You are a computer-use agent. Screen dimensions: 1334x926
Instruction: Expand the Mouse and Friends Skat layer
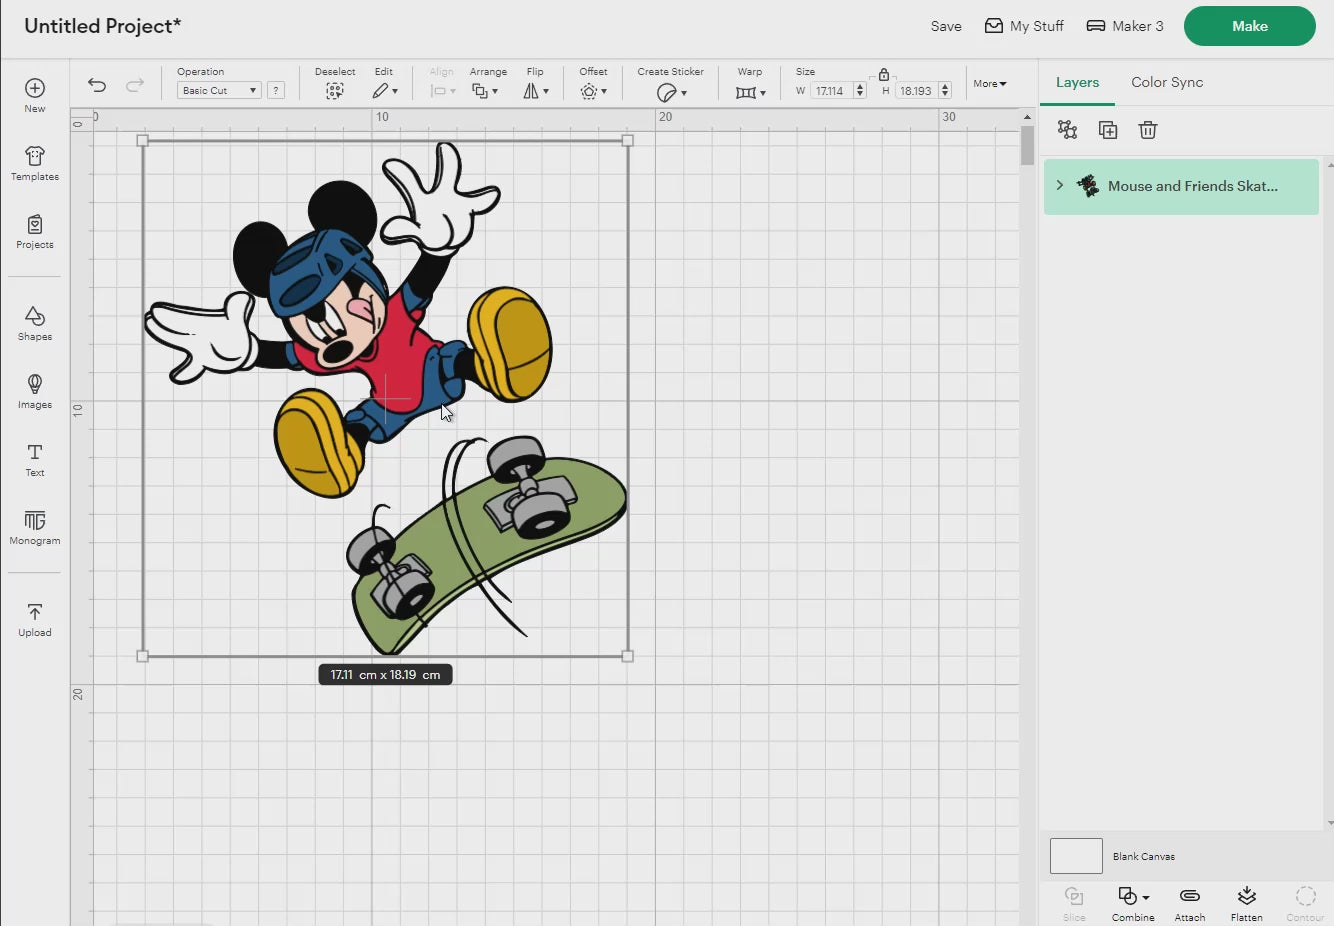point(1060,186)
